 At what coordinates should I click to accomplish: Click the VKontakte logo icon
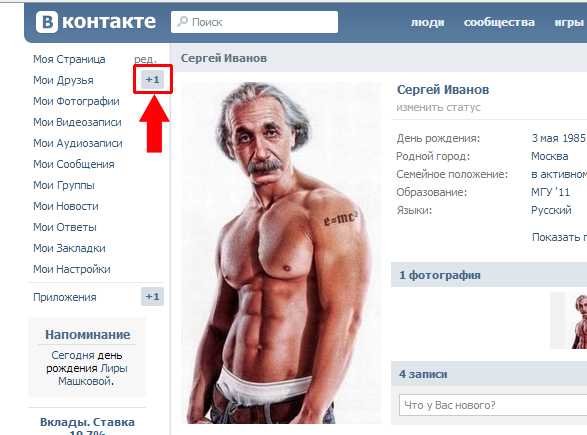[47, 22]
